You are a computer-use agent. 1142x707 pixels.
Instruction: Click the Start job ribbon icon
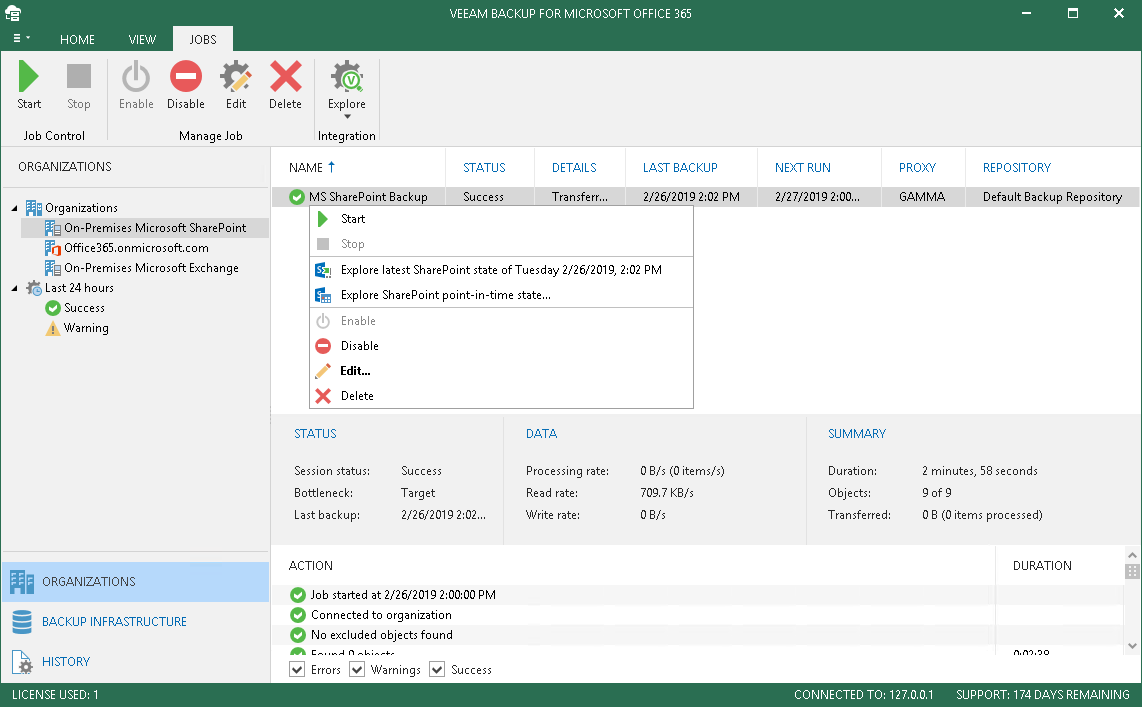(x=28, y=76)
